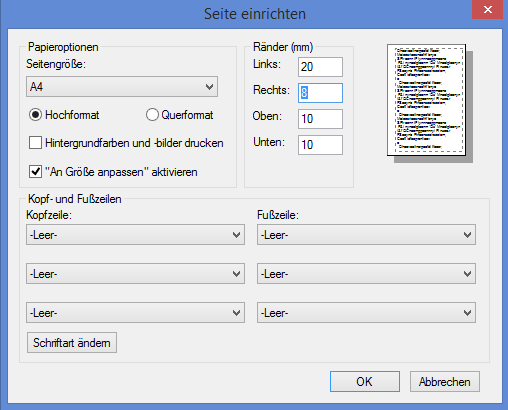The width and height of the screenshot is (508, 410).
Task: Confirm with the OK button
Action: (x=365, y=382)
